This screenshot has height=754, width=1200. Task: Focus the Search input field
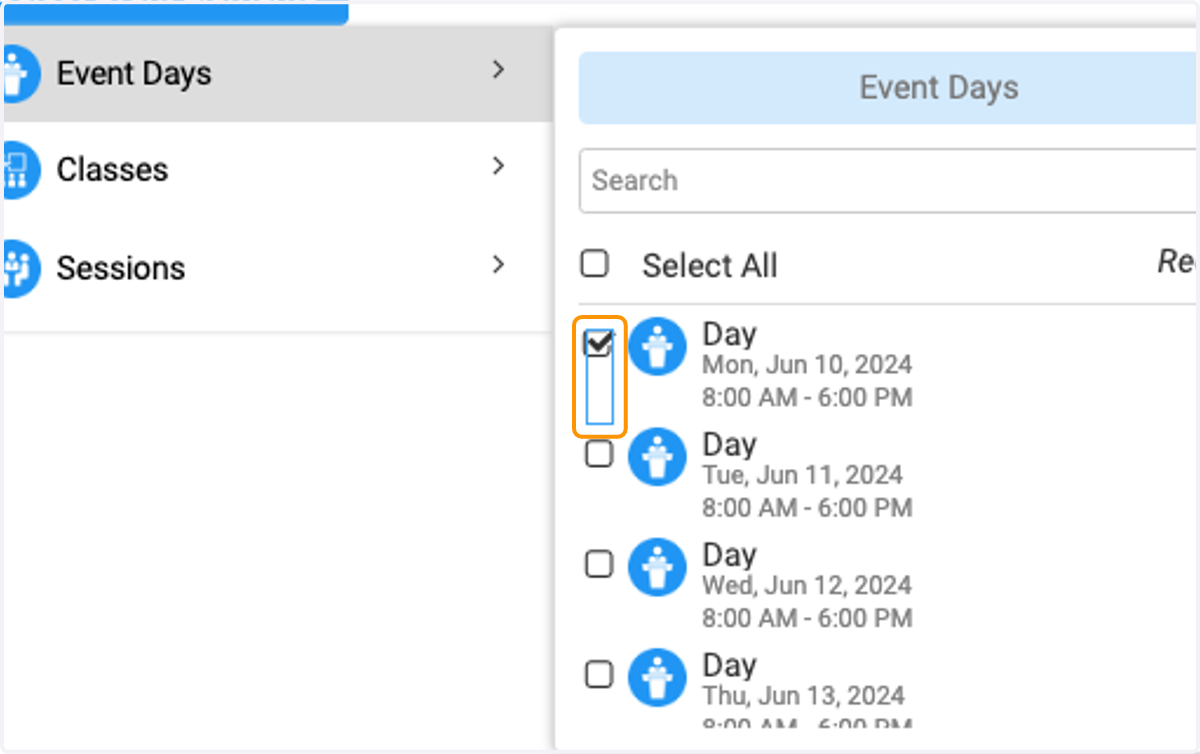pyautogui.click(x=889, y=181)
